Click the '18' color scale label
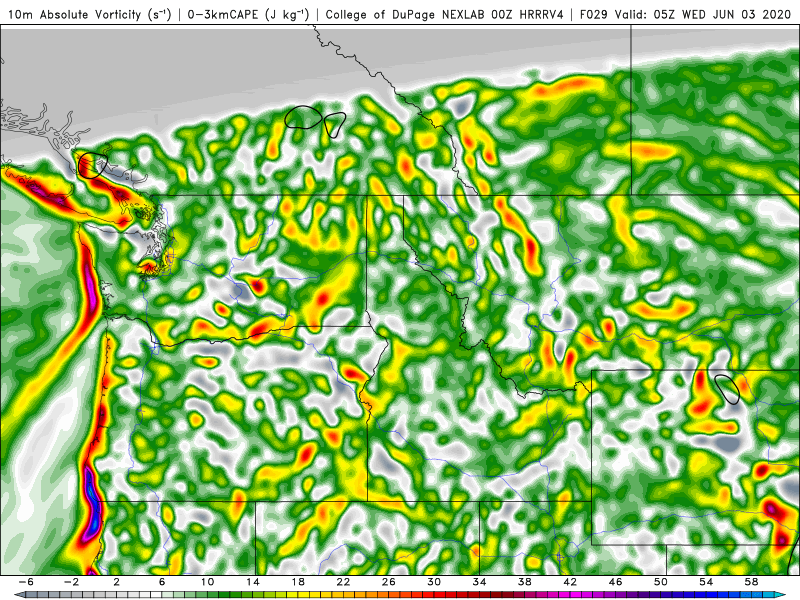This screenshot has height=600, width=800. tap(298, 582)
